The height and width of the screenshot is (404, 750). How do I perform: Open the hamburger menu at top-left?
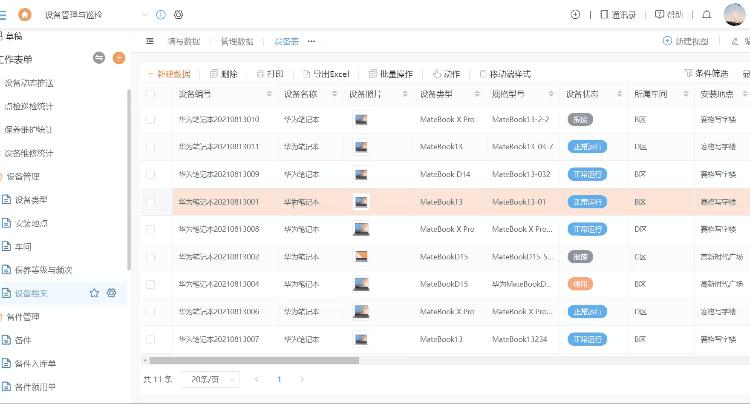coord(3,15)
